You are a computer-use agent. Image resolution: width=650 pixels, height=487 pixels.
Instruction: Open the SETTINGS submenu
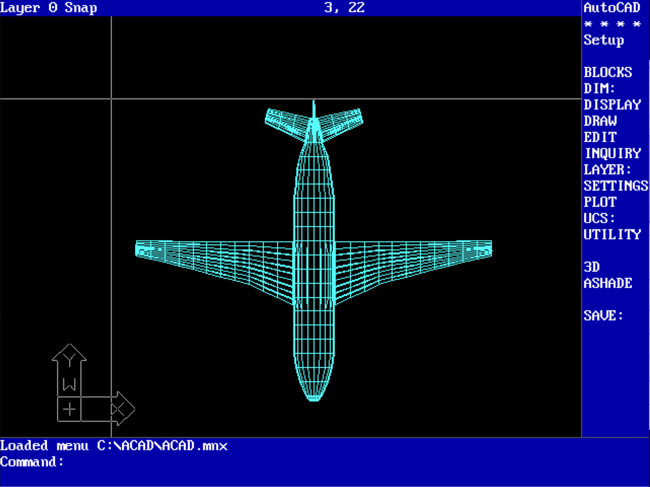point(616,185)
